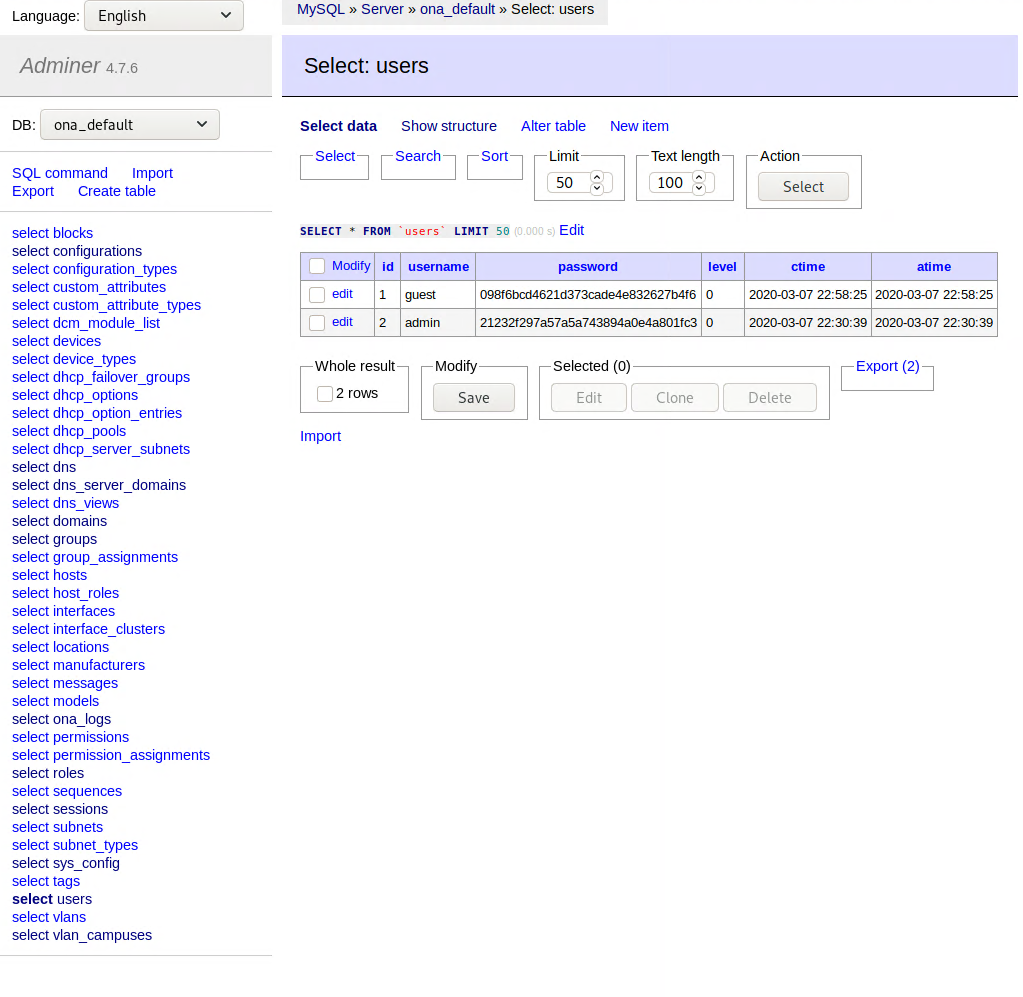Image resolution: width=1023 pixels, height=997 pixels.
Task: Open select hosts table
Action: [49, 576]
